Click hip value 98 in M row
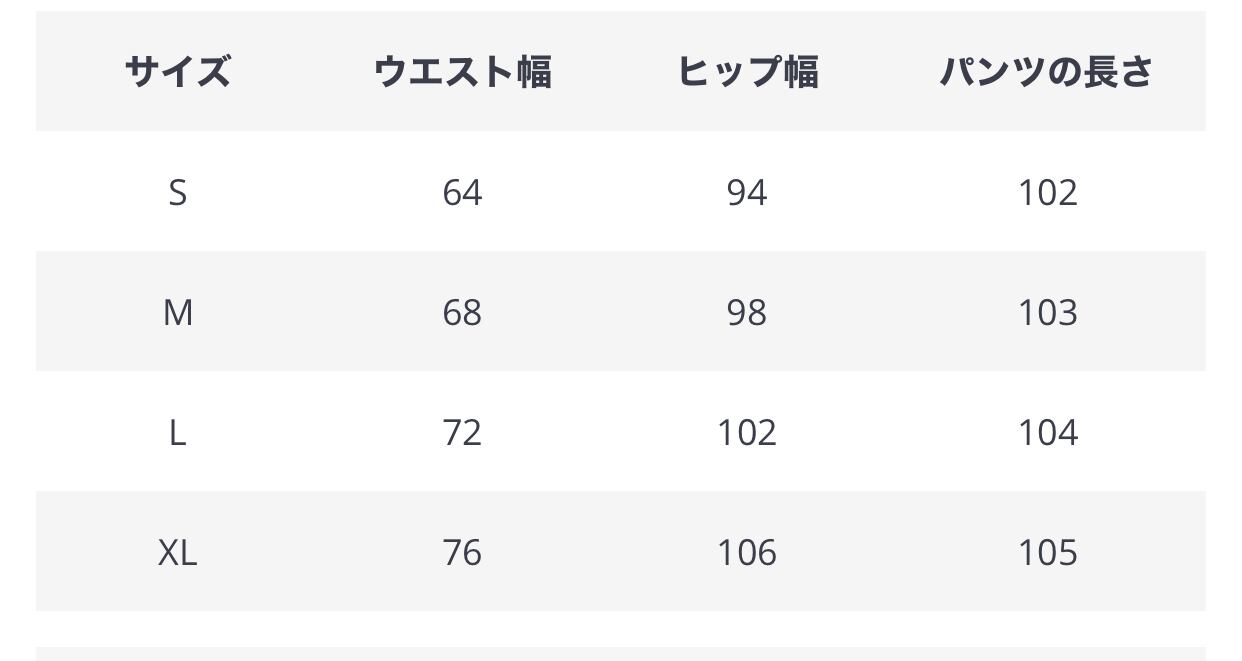Image resolution: width=1242 pixels, height=661 pixels. point(747,312)
